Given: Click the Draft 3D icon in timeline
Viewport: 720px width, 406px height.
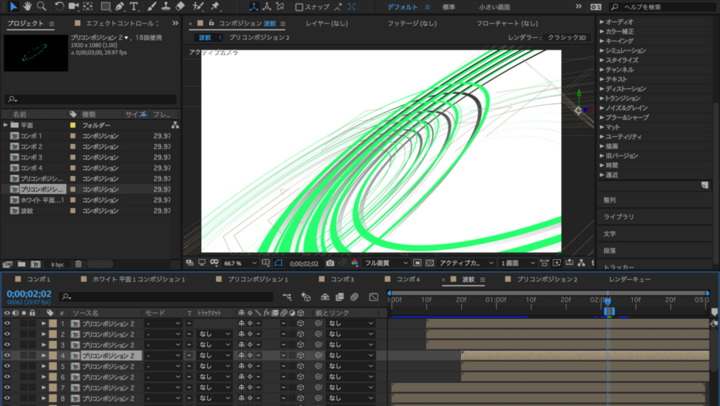Looking at the screenshot, I should 306,297.
